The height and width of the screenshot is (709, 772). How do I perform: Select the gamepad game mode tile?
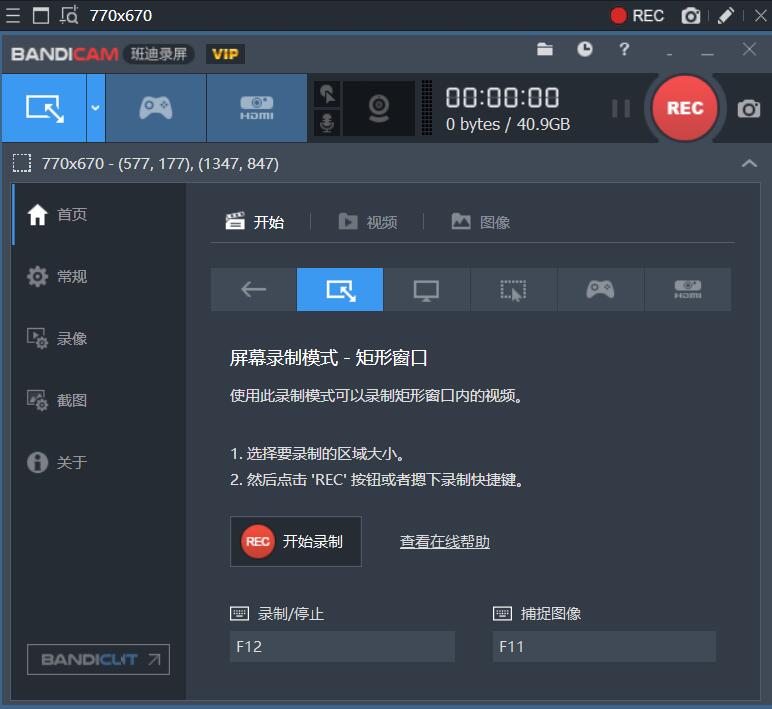coord(600,290)
